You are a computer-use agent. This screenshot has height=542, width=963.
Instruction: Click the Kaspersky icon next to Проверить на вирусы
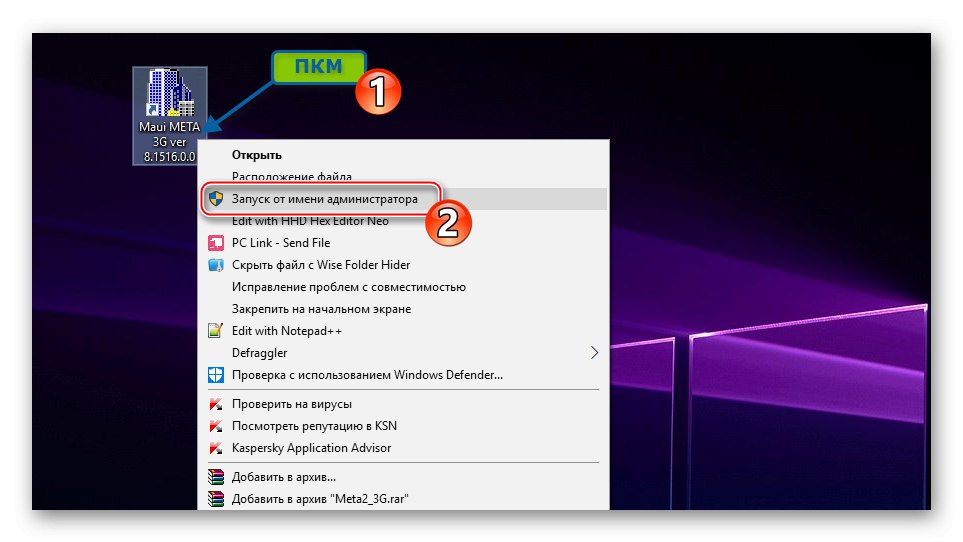click(216, 404)
